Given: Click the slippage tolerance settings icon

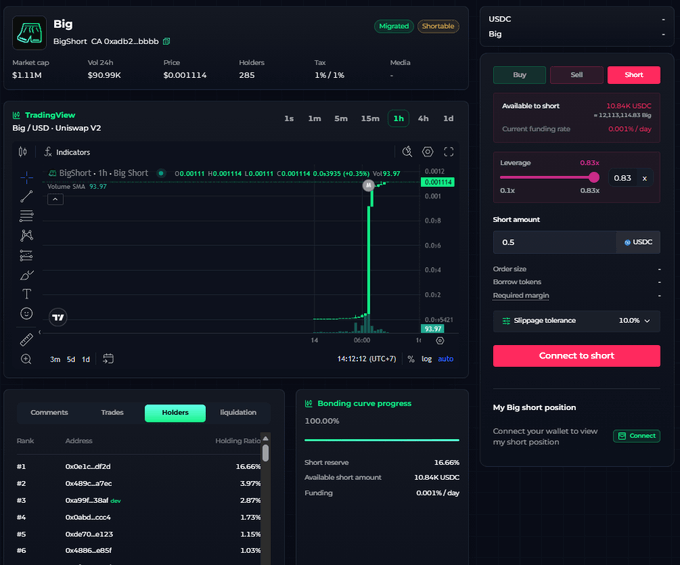Looking at the screenshot, I should point(506,321).
